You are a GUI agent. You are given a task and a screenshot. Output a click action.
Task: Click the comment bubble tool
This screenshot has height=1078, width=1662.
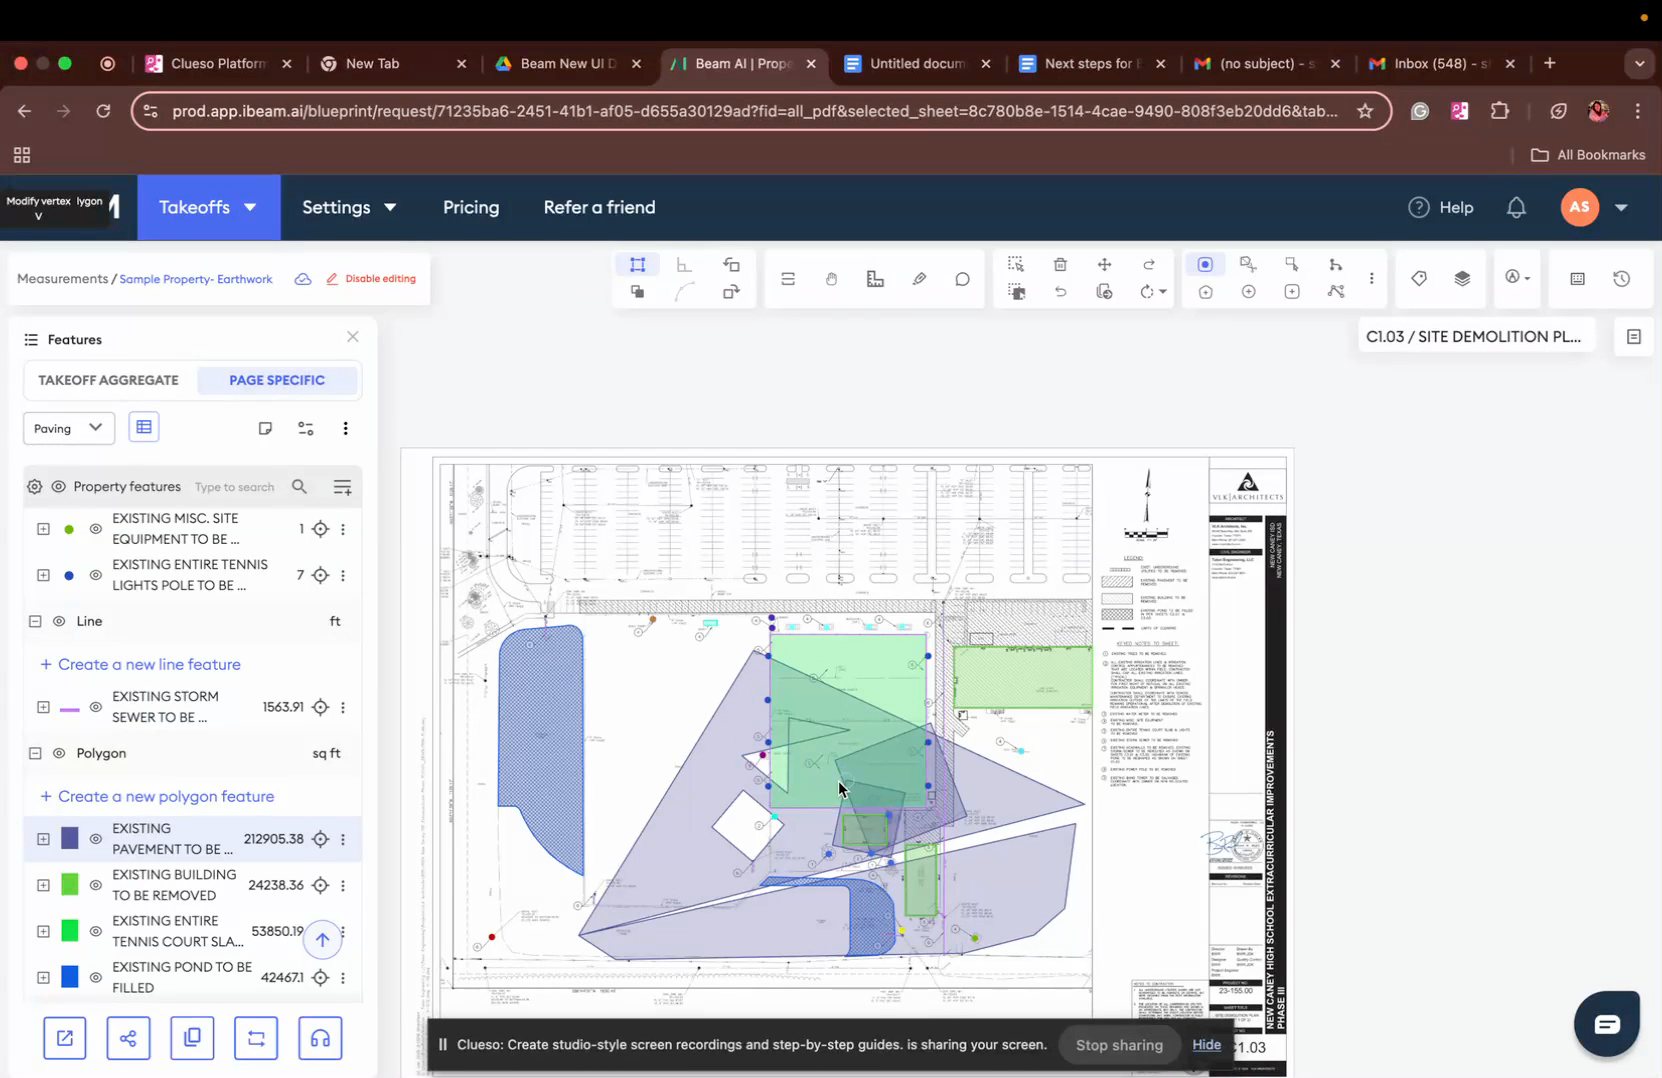click(962, 279)
